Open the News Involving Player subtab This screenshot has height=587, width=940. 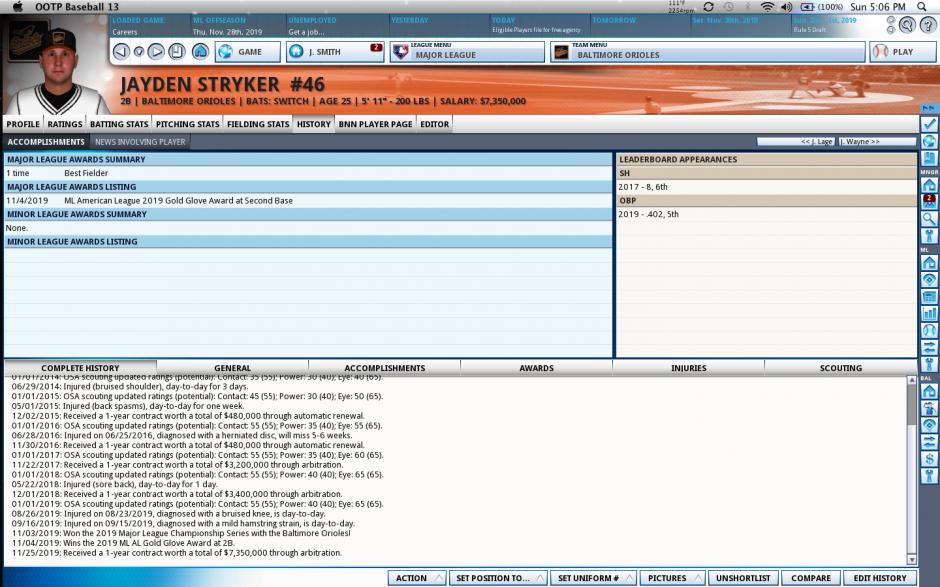pyautogui.click(x=140, y=142)
